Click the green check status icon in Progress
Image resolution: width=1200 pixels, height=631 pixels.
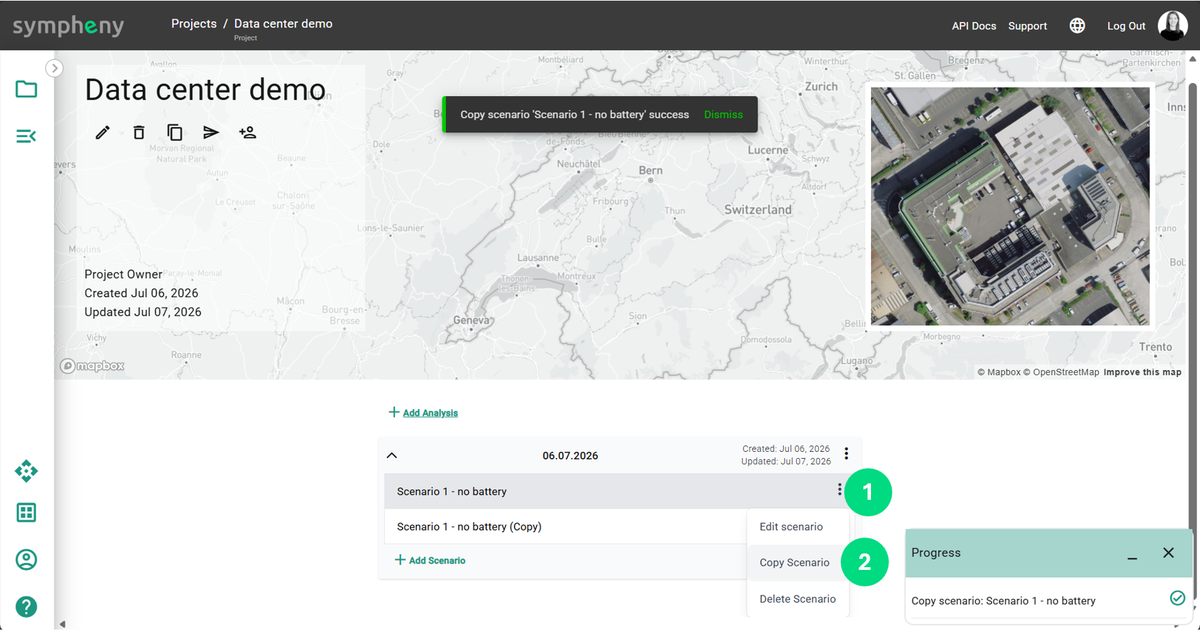(x=1177, y=598)
